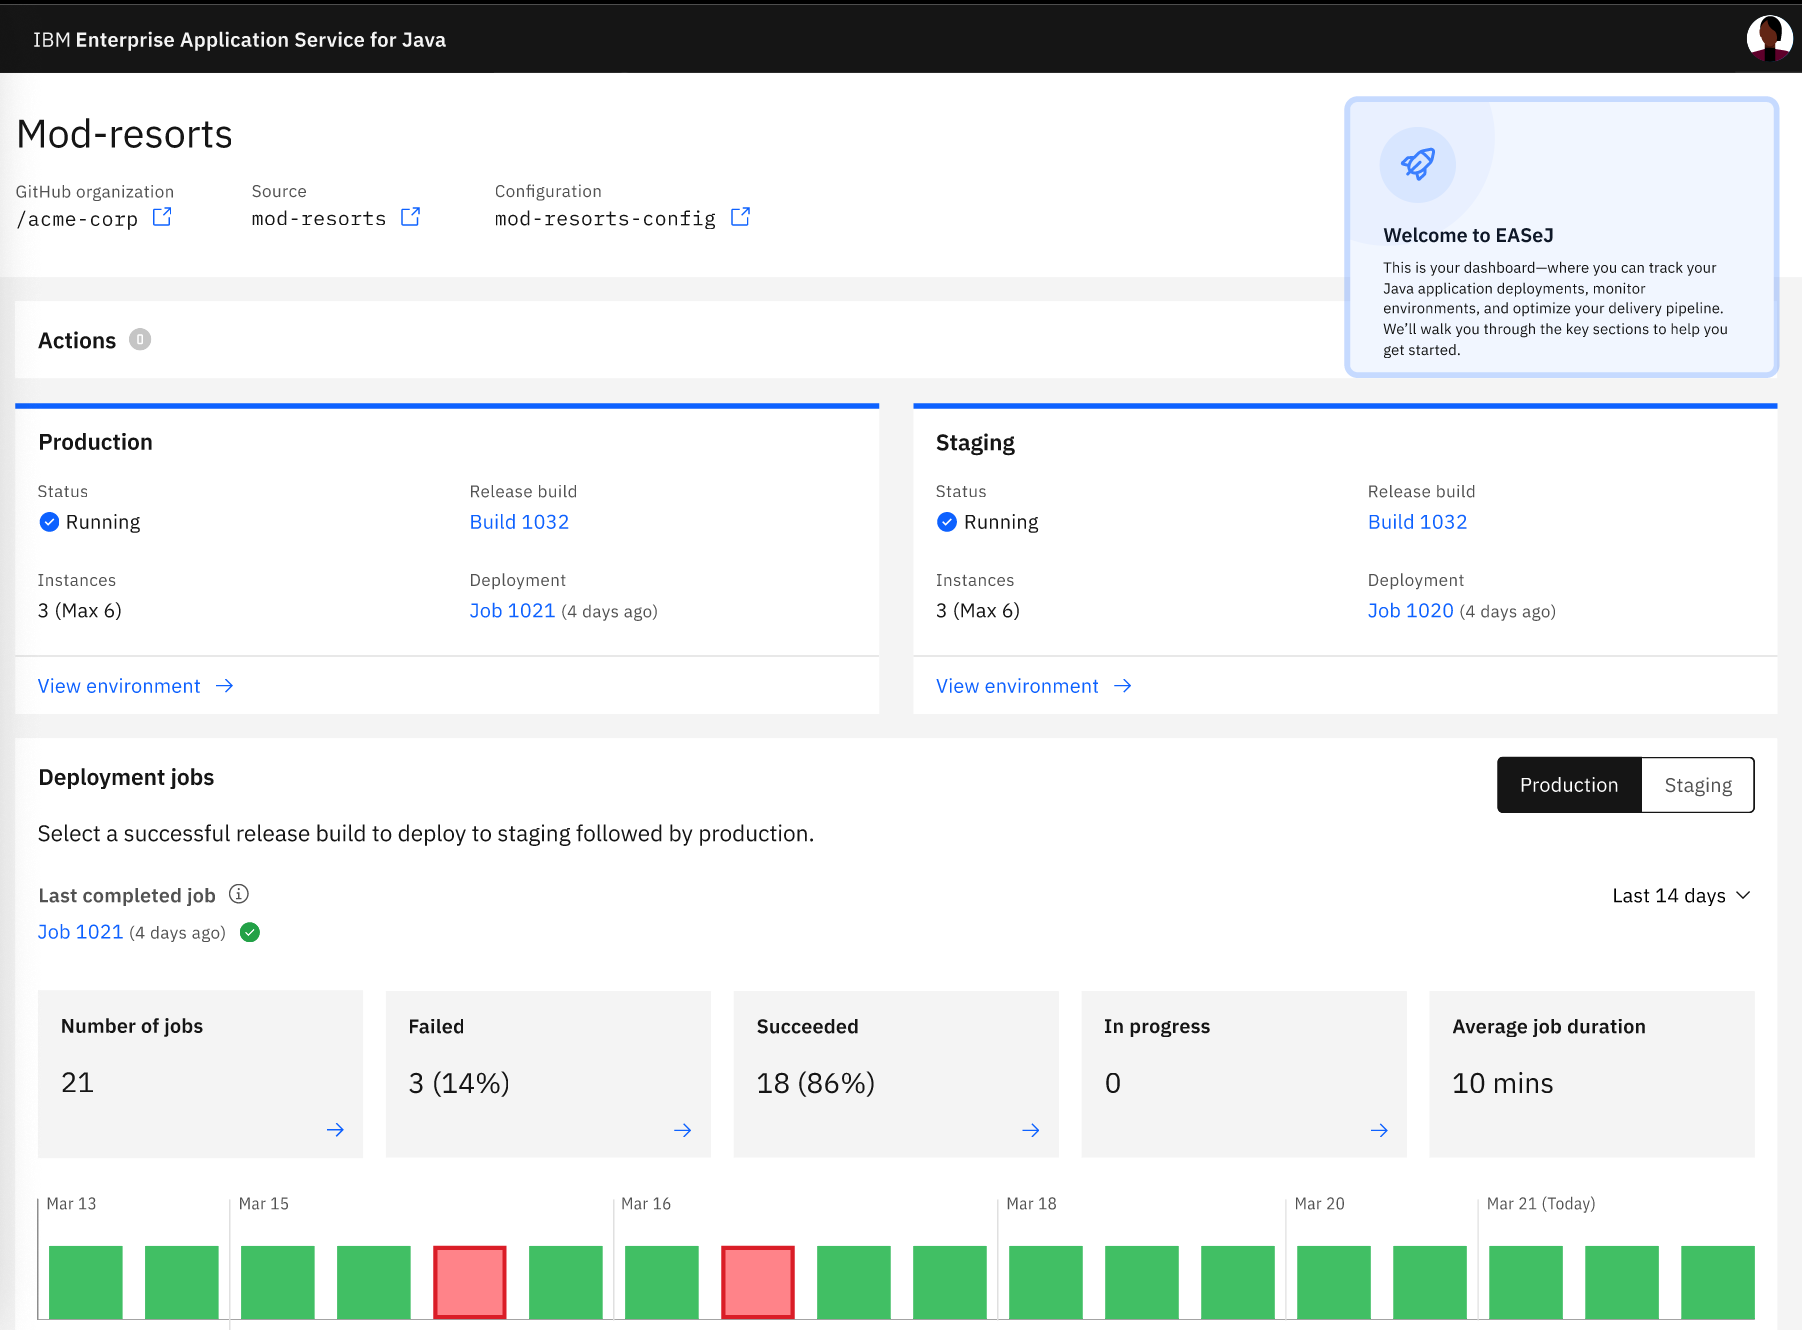Open Staging release Build 1032 link
This screenshot has width=1802, height=1330.
click(1417, 522)
